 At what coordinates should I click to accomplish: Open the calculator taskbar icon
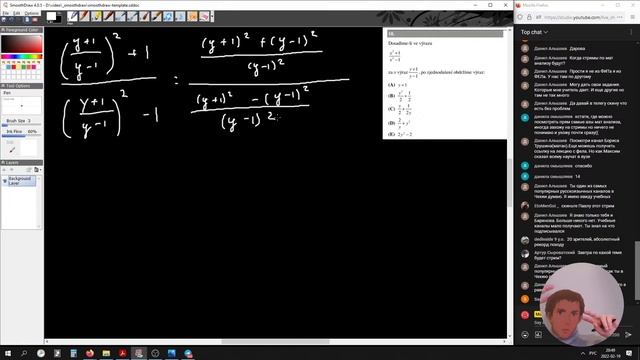[73, 353]
